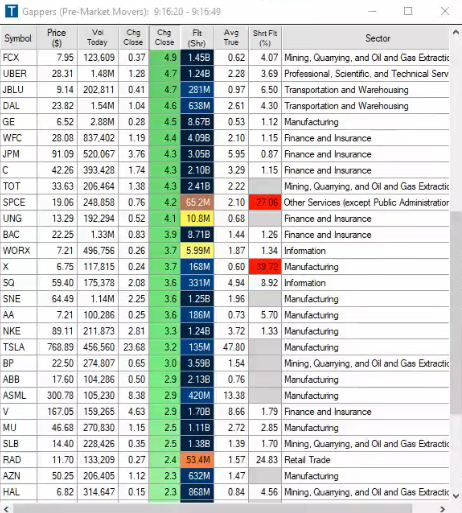Viewport: 462px width, 513px height.
Task: Select the TSLA symbol cell
Action: click(x=18, y=347)
